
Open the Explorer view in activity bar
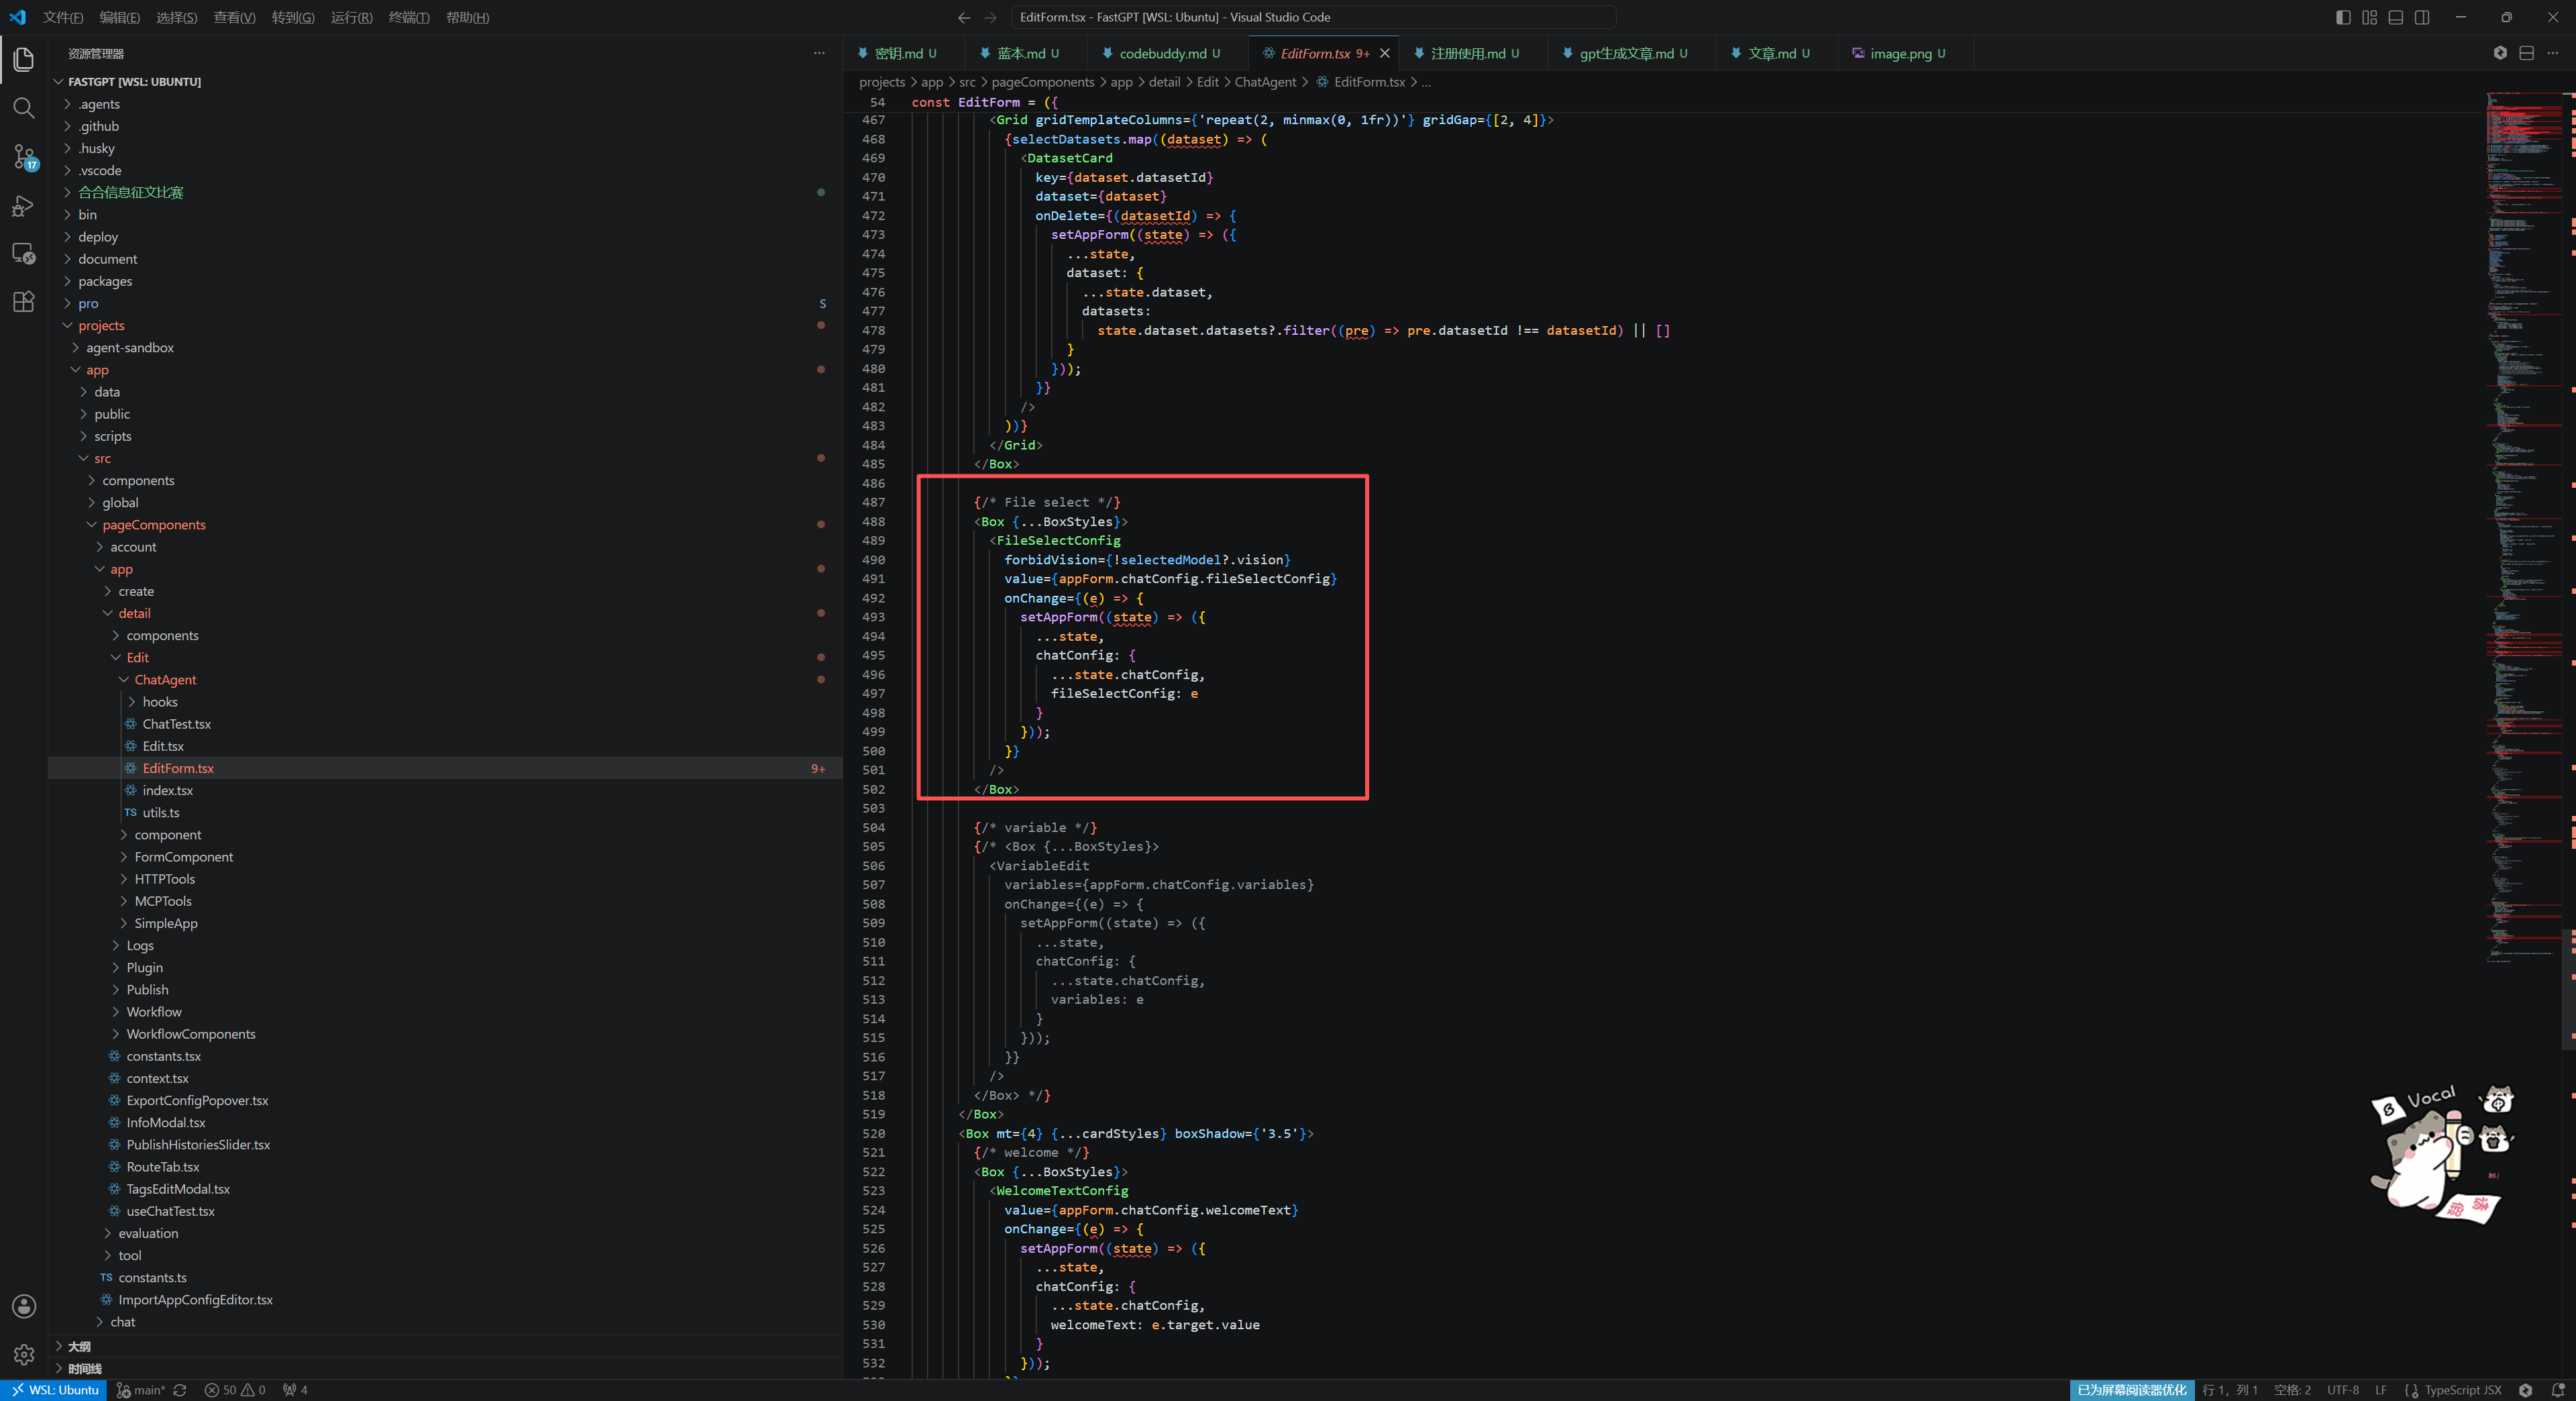pos(24,60)
